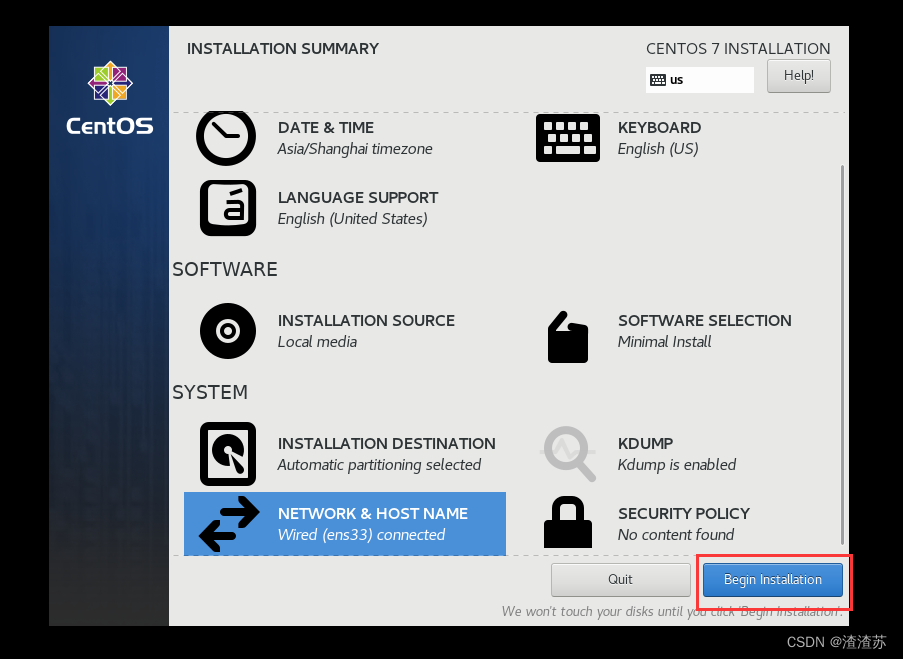Open Date & Time clock icon

pos(226,138)
